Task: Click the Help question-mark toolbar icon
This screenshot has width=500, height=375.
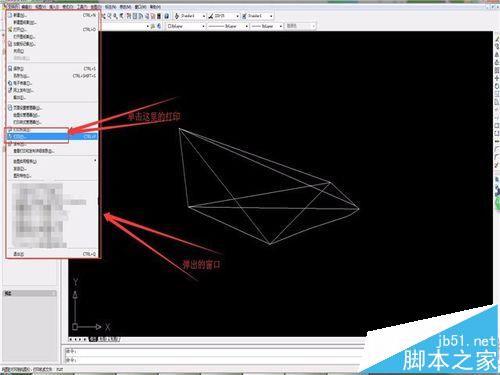Action: [167, 16]
